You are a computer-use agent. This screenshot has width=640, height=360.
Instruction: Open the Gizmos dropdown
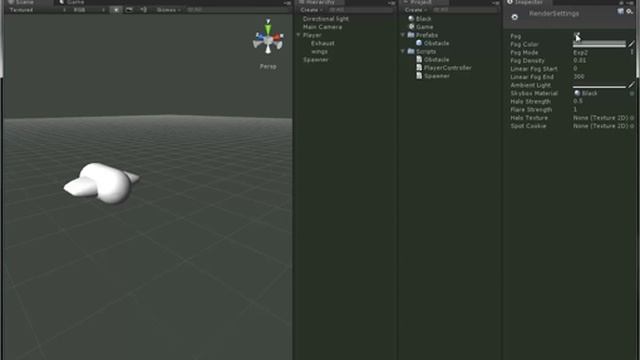[x=168, y=10]
